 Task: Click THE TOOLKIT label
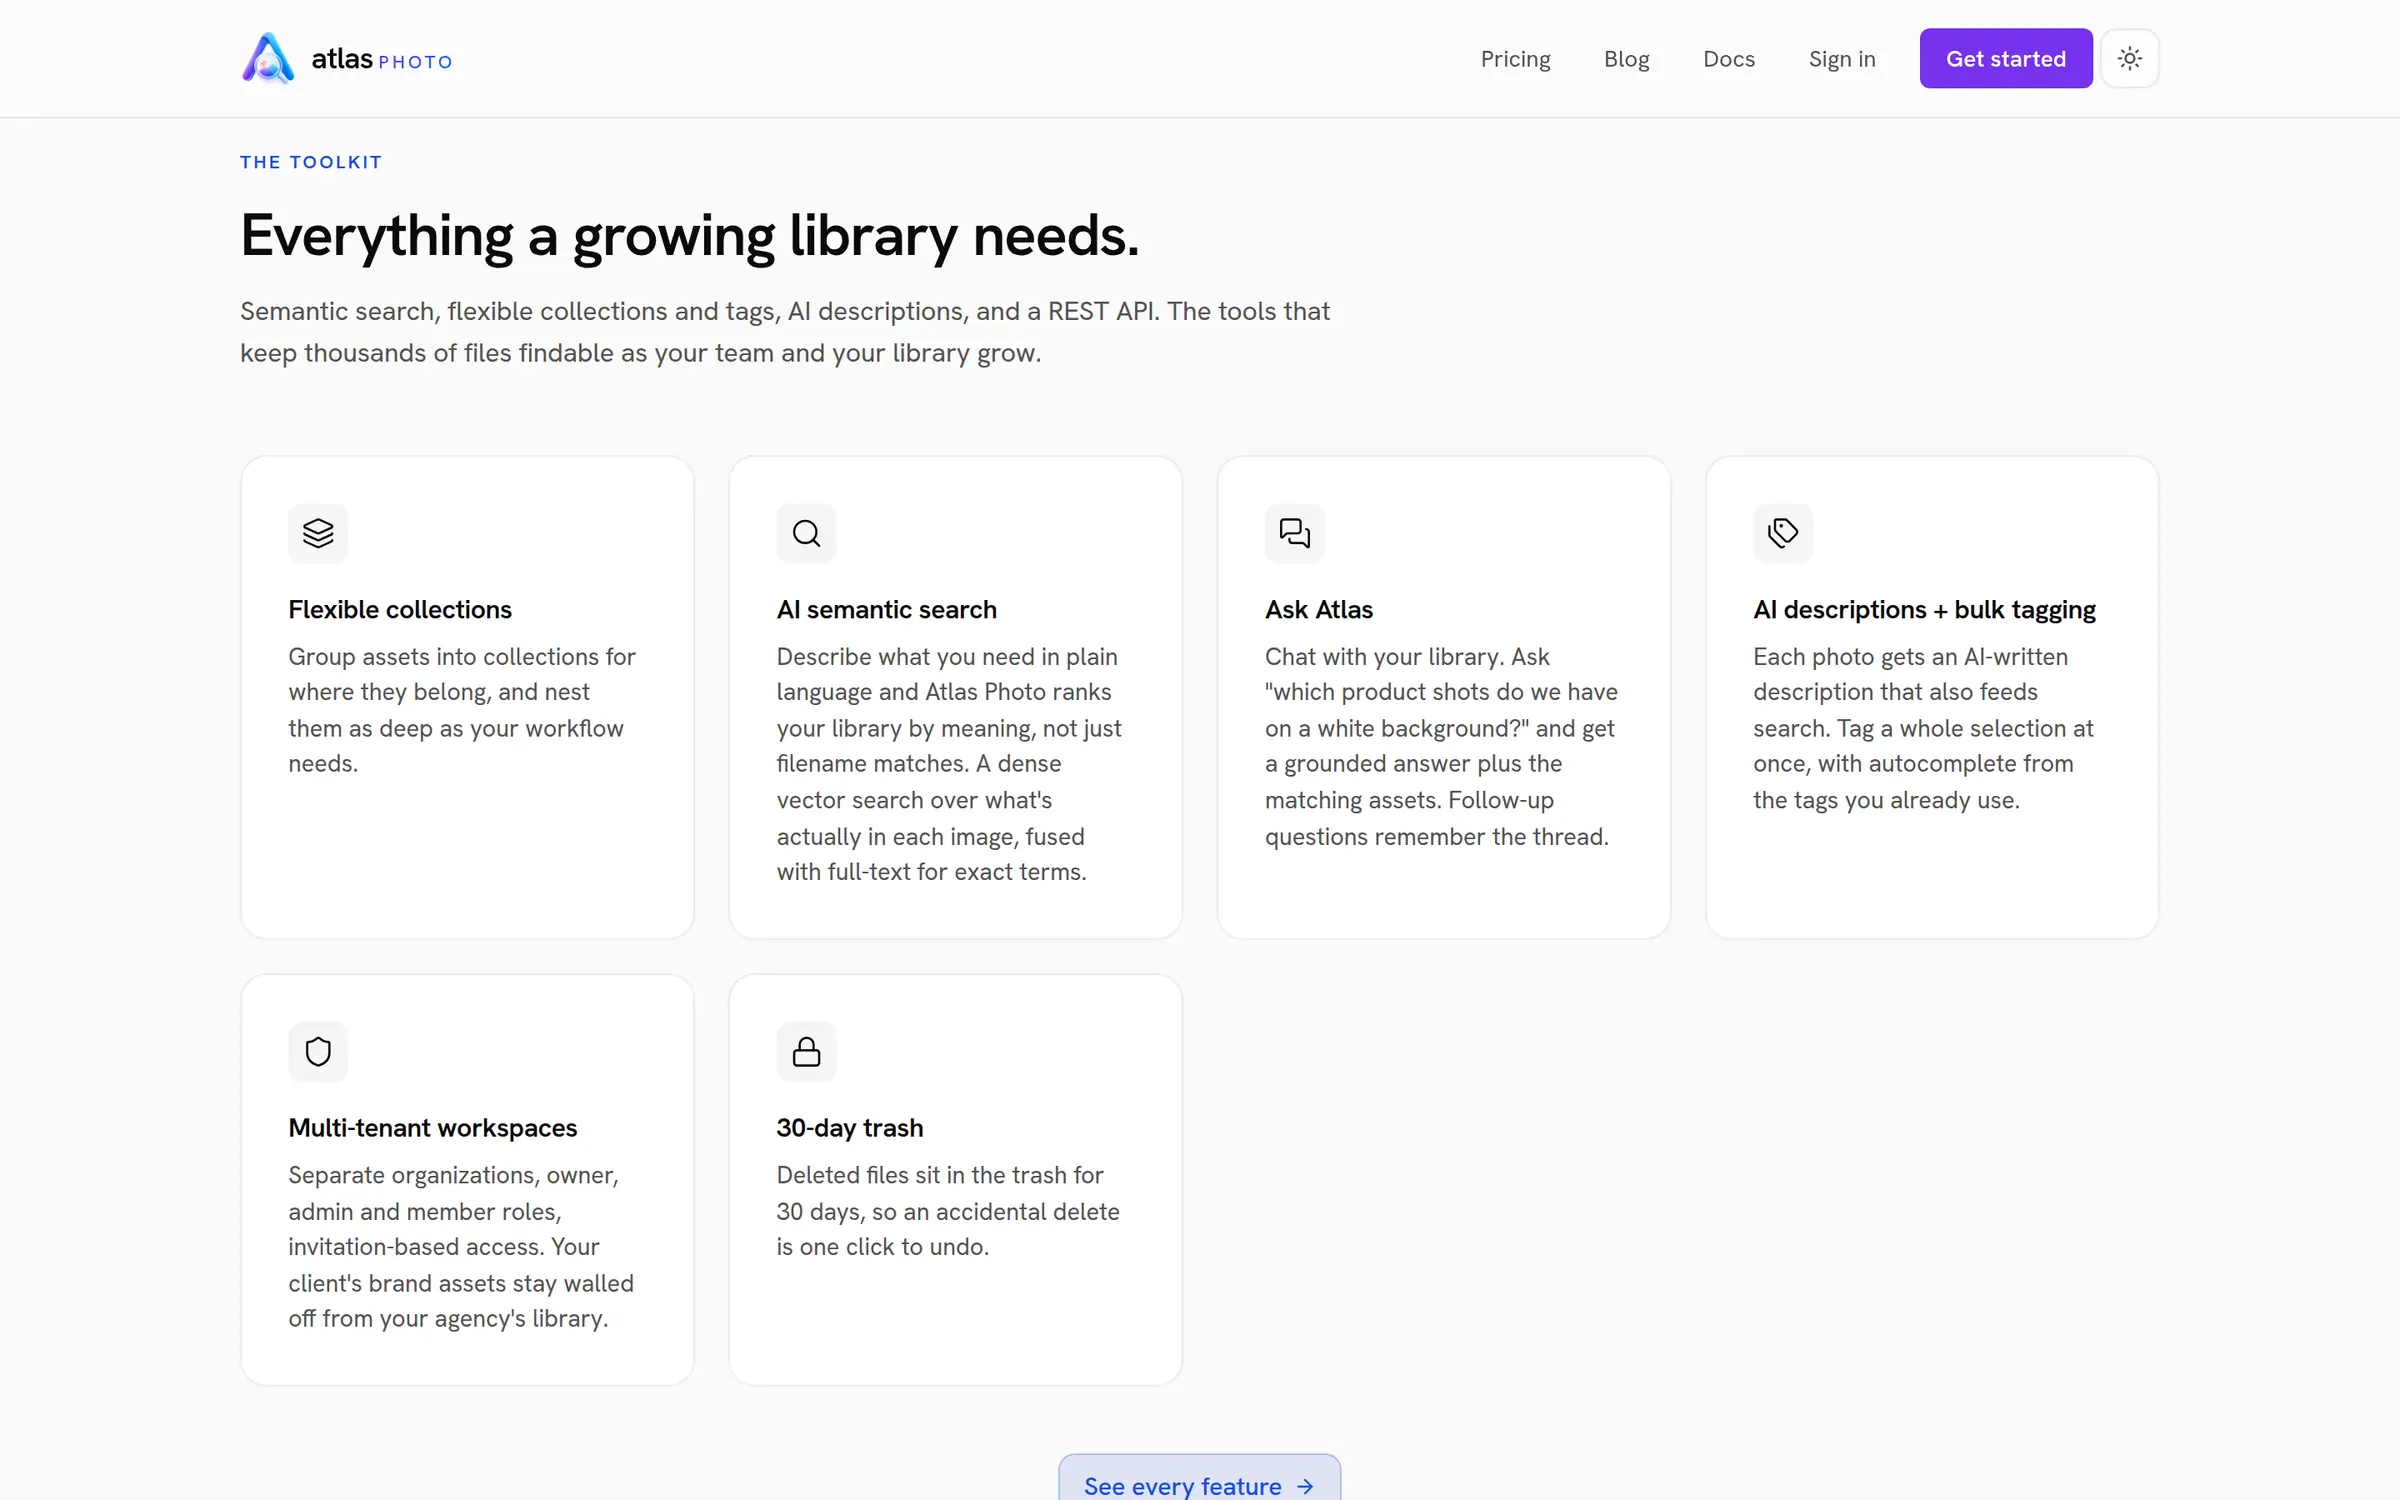[x=311, y=162]
